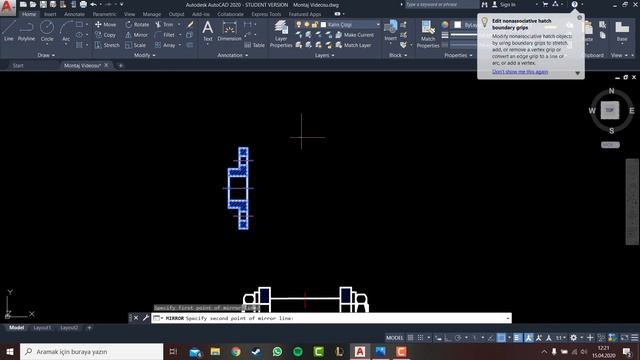640x360 pixels.
Task: Select the Line tool
Action: pyautogui.click(x=9, y=31)
